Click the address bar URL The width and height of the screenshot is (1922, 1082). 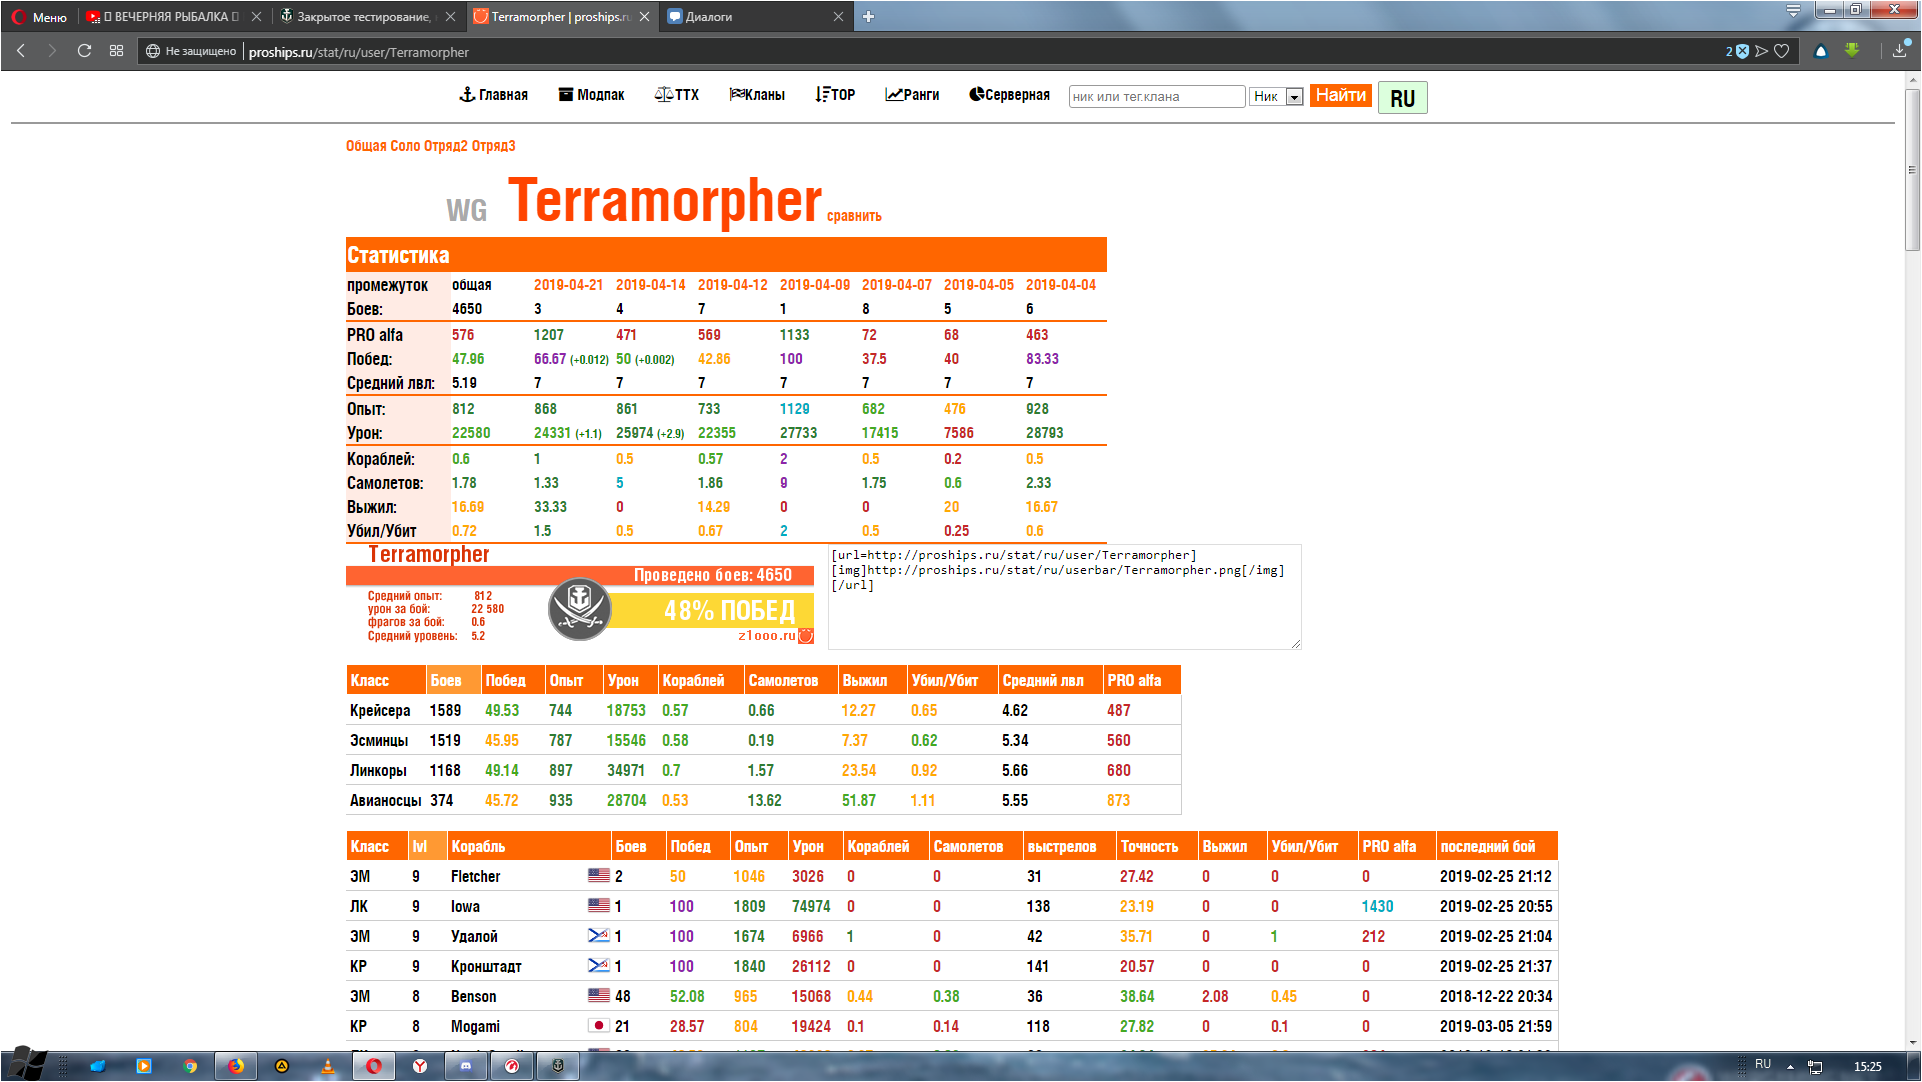[359, 52]
